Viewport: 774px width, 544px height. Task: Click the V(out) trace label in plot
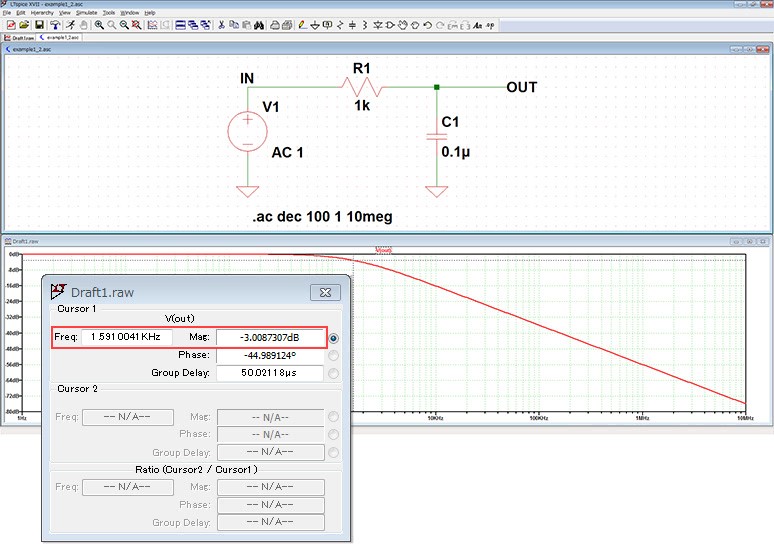[x=384, y=250]
